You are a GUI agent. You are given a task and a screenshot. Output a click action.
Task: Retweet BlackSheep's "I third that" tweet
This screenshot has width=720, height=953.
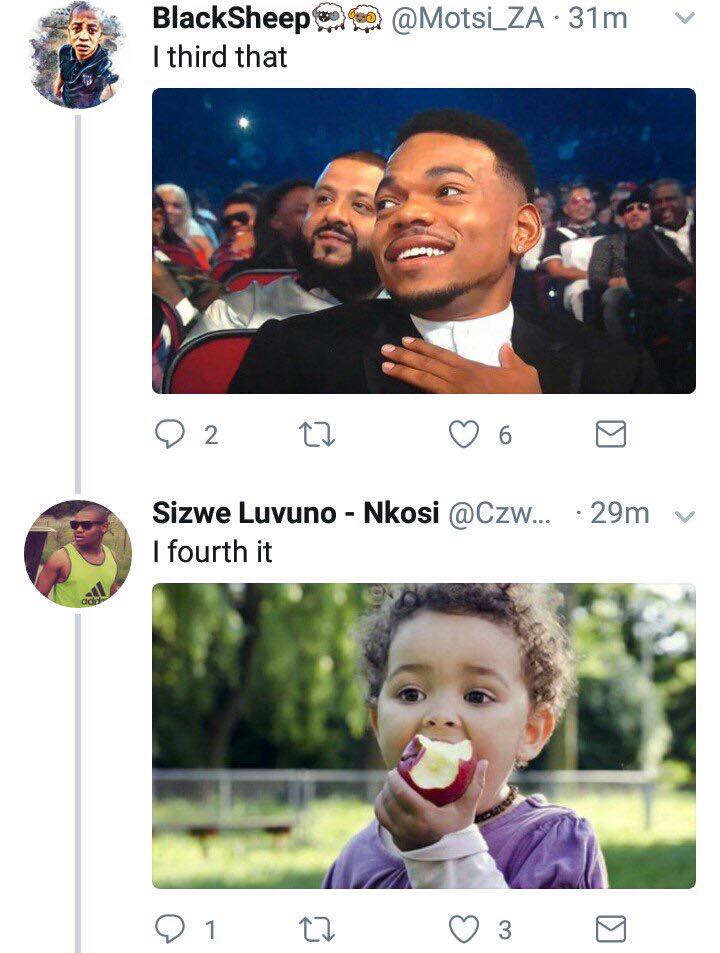[317, 435]
